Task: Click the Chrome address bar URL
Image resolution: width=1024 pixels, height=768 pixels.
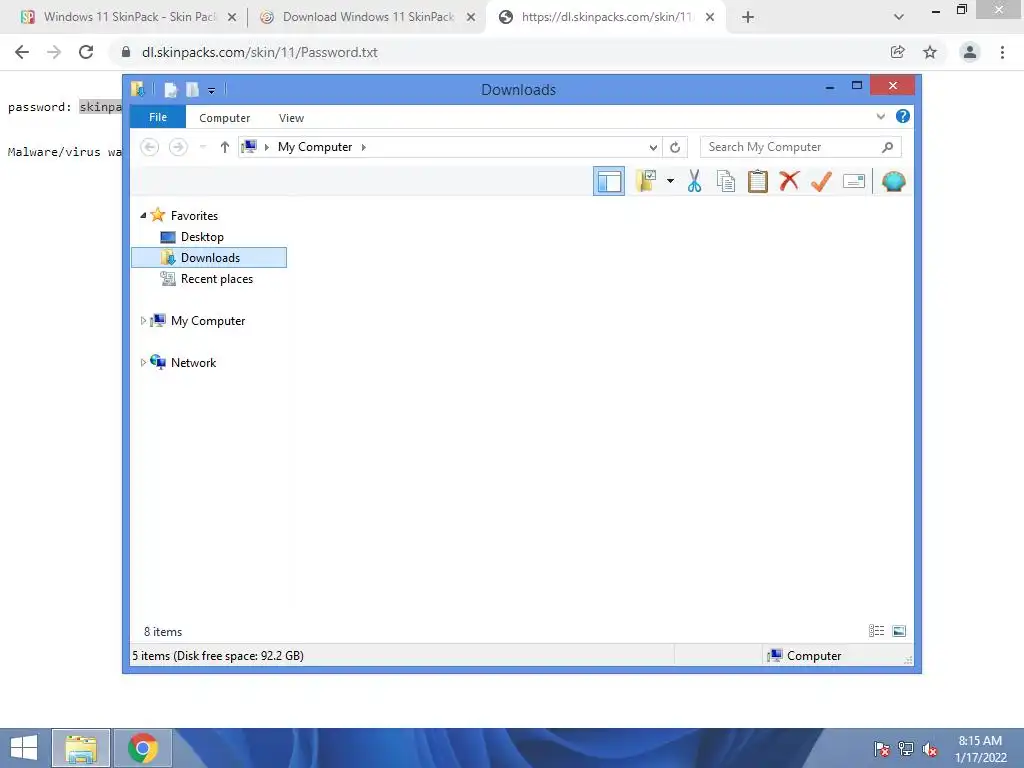Action: [x=260, y=52]
